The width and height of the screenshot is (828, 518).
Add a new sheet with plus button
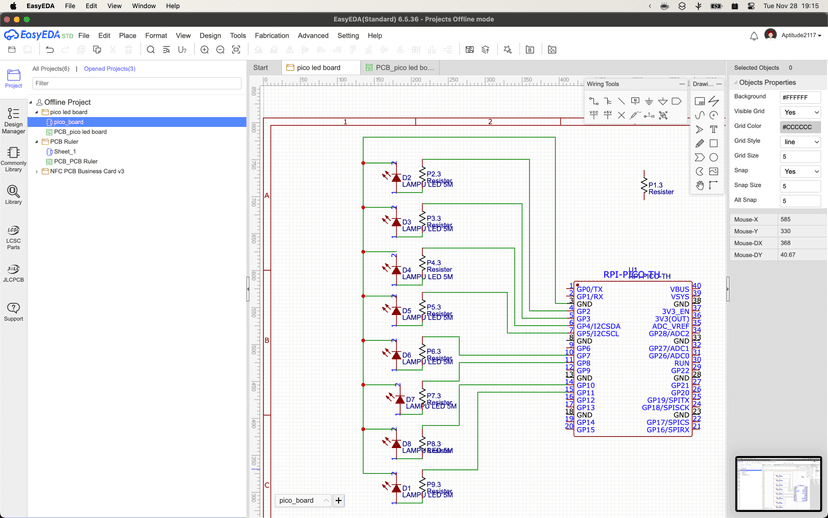pyautogui.click(x=339, y=500)
